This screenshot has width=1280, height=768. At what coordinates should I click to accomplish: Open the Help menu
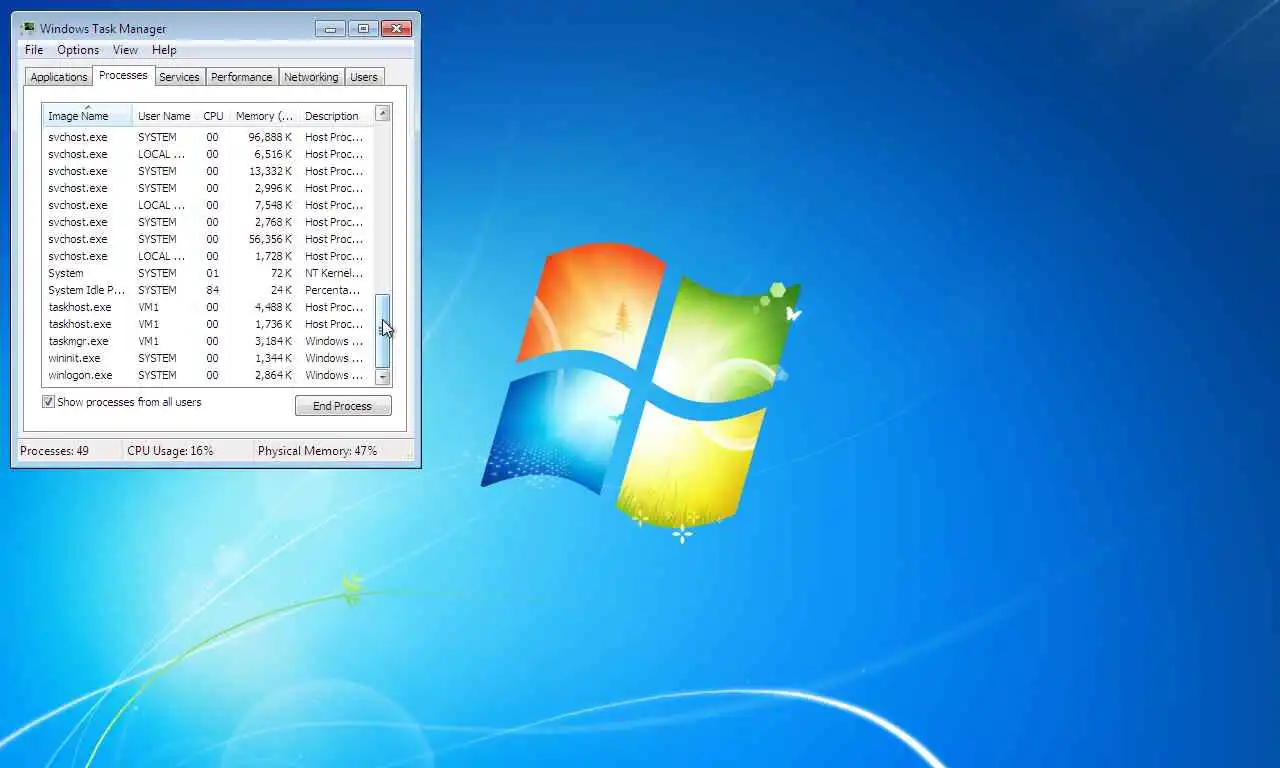pos(164,50)
